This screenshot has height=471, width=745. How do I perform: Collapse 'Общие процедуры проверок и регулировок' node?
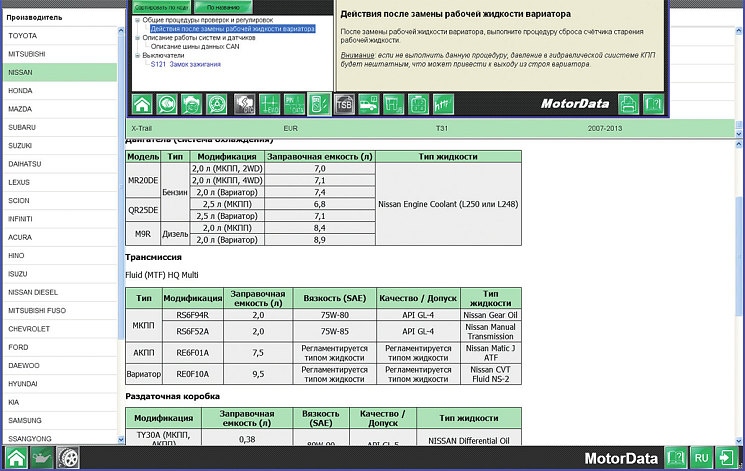coord(137,20)
